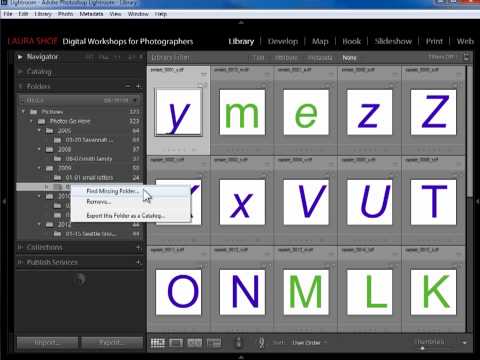The width and height of the screenshot is (480, 360).
Task: Open the Edit menu
Action: click(x=23, y=14)
